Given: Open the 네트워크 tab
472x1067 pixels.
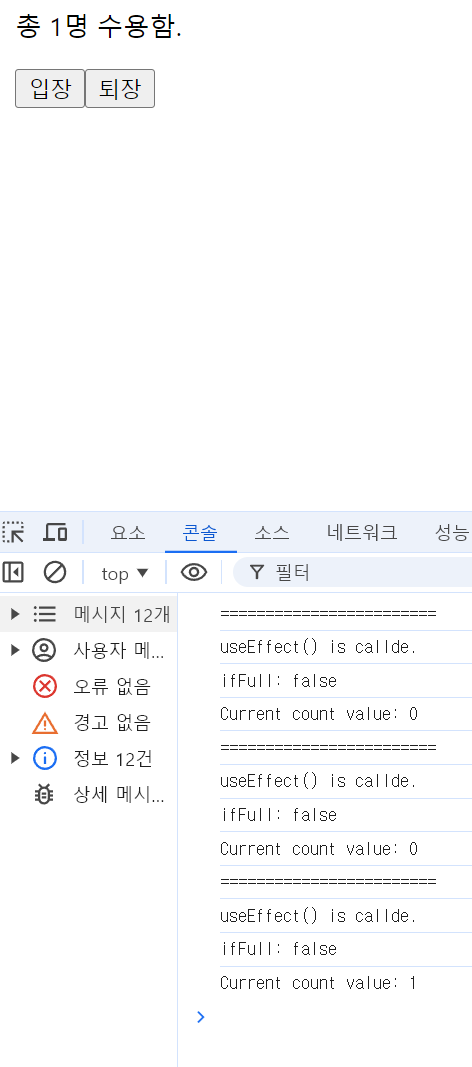Looking at the screenshot, I should 362,533.
